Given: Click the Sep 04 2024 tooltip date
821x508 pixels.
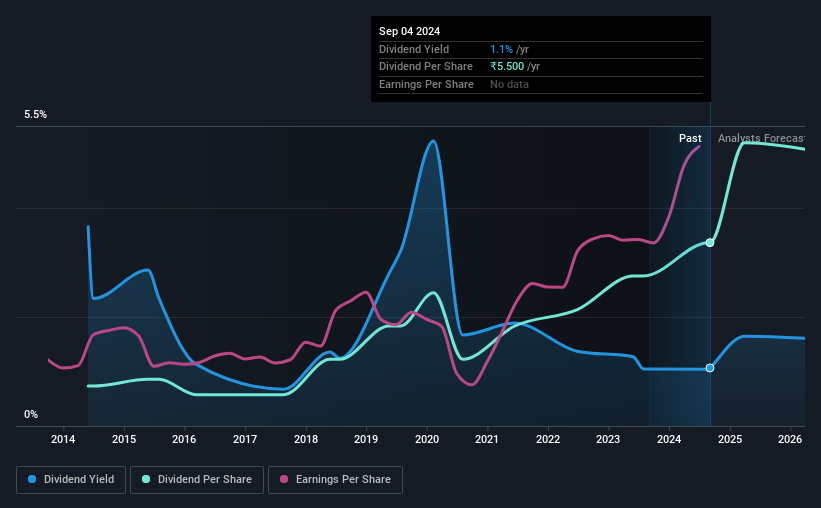Looking at the screenshot, I should point(409,31).
